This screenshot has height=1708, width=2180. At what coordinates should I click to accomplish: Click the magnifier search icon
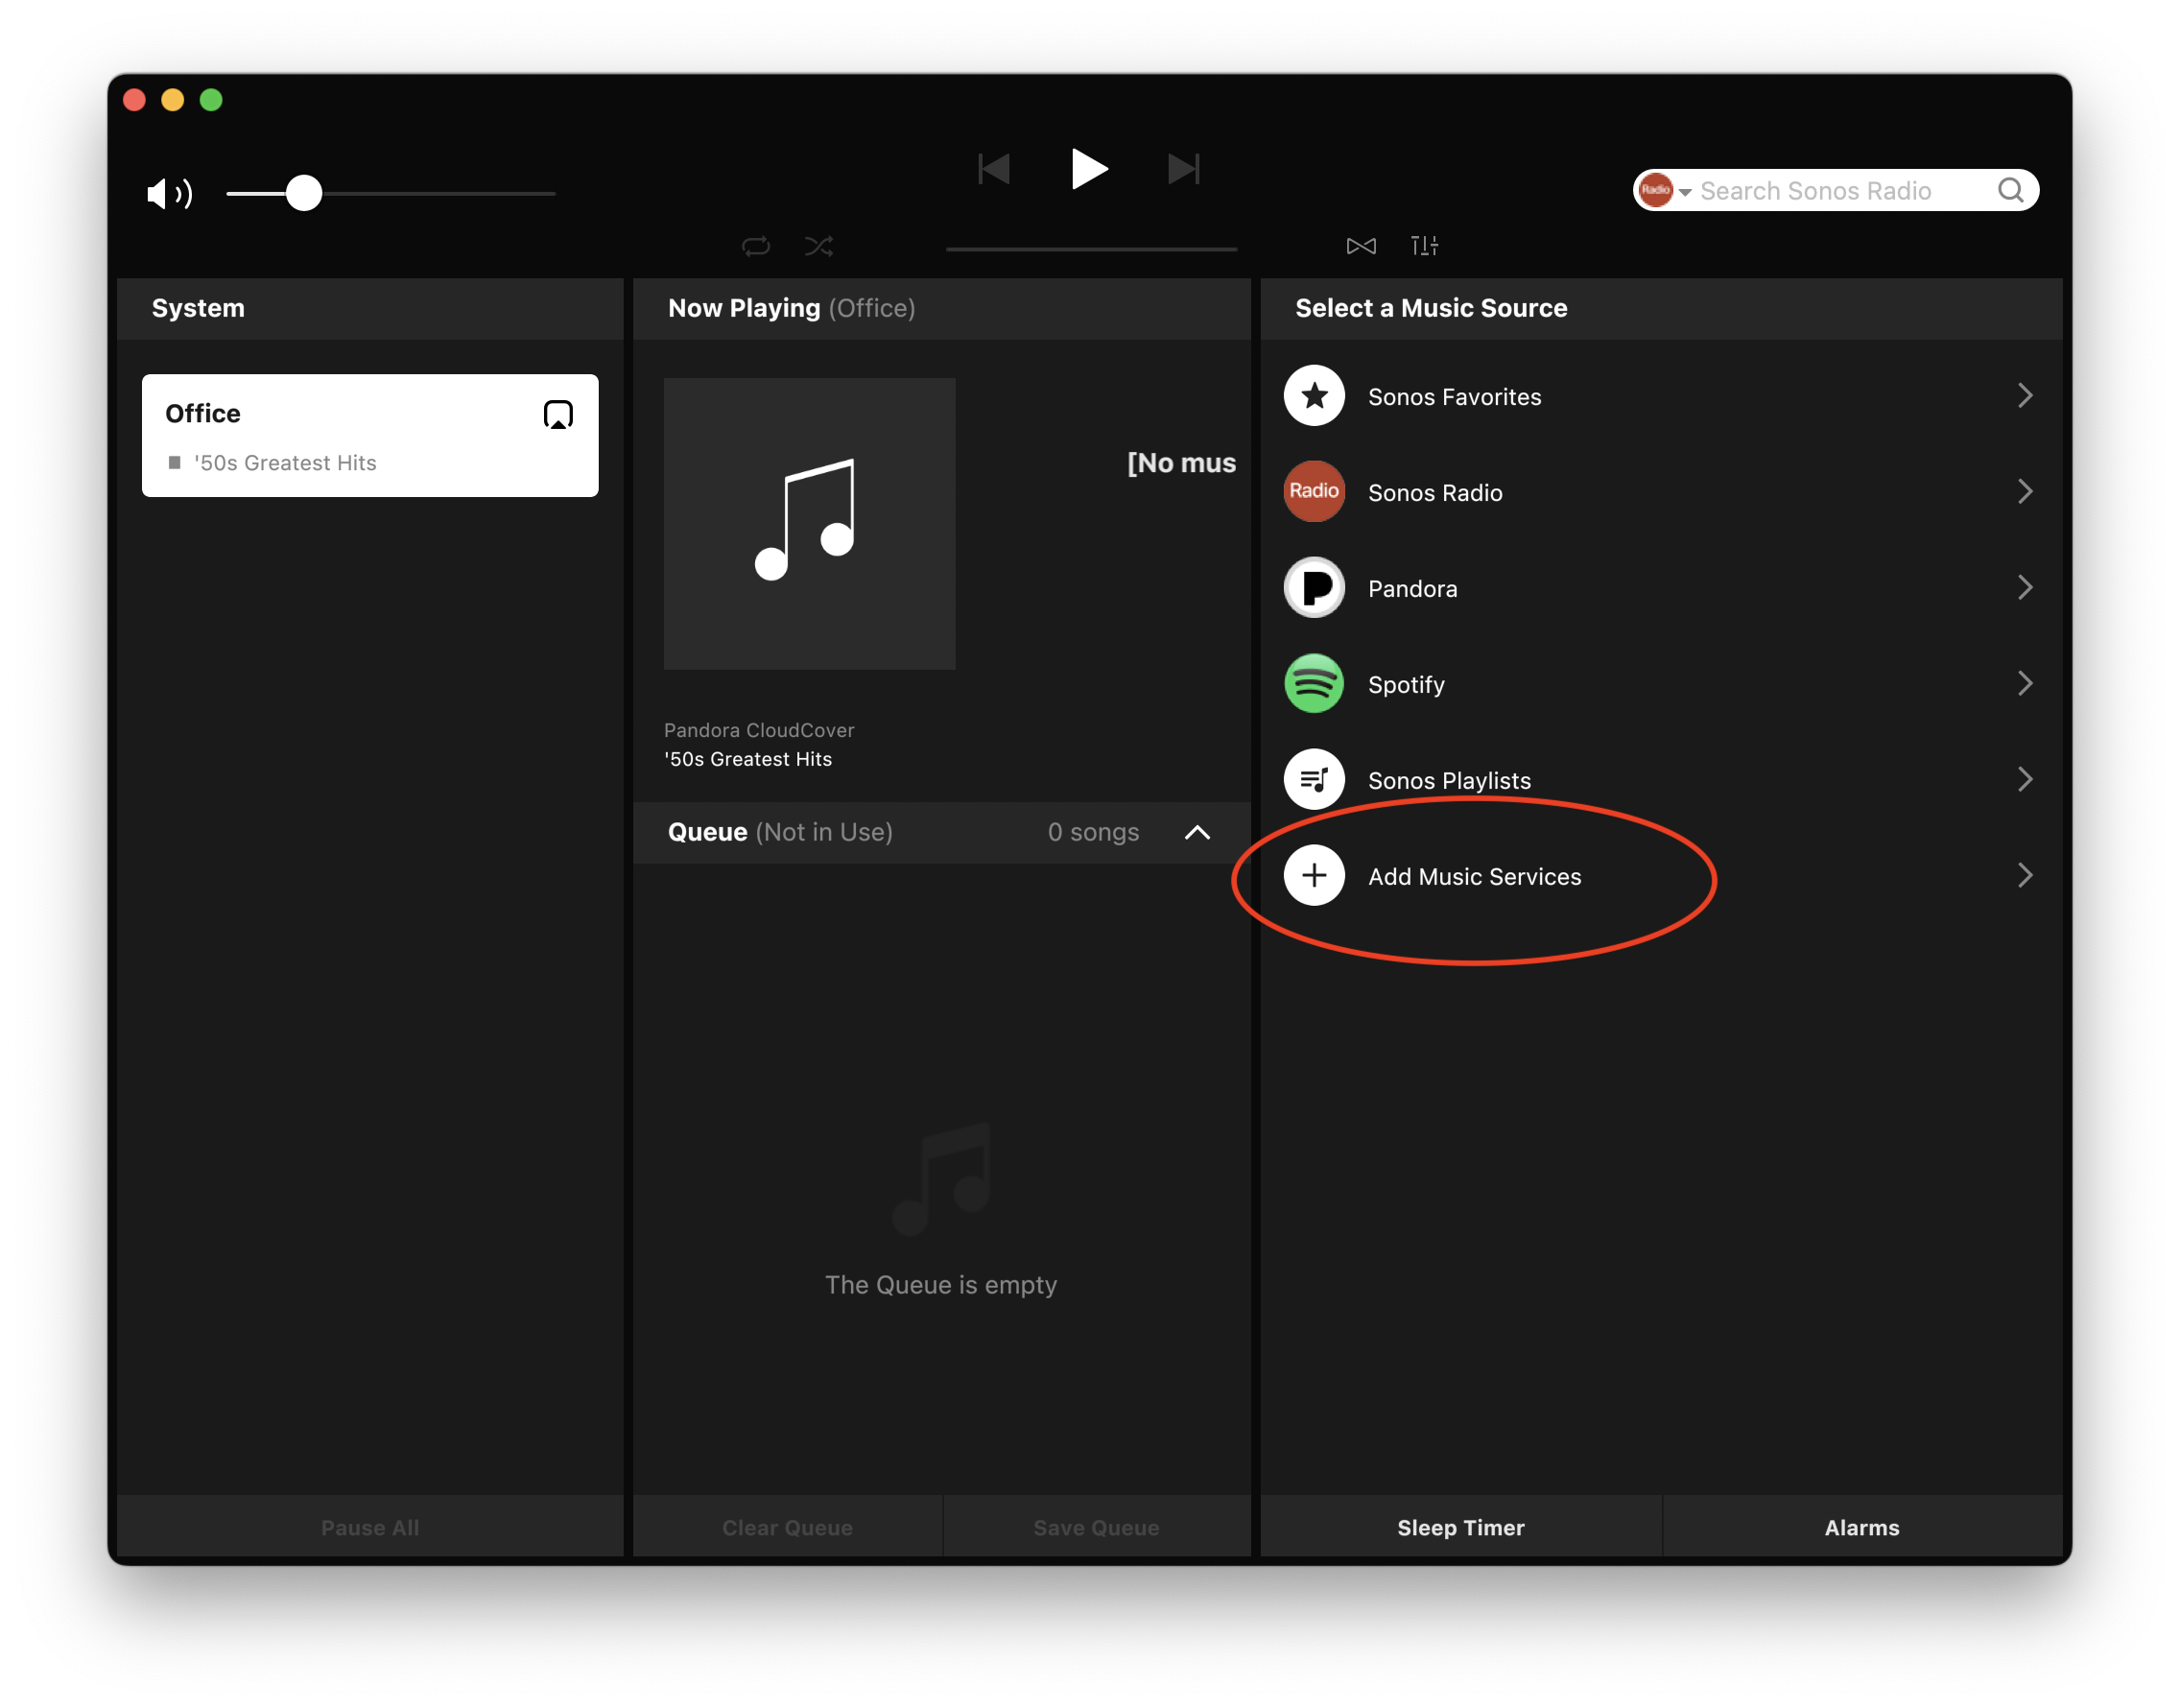2010,191
